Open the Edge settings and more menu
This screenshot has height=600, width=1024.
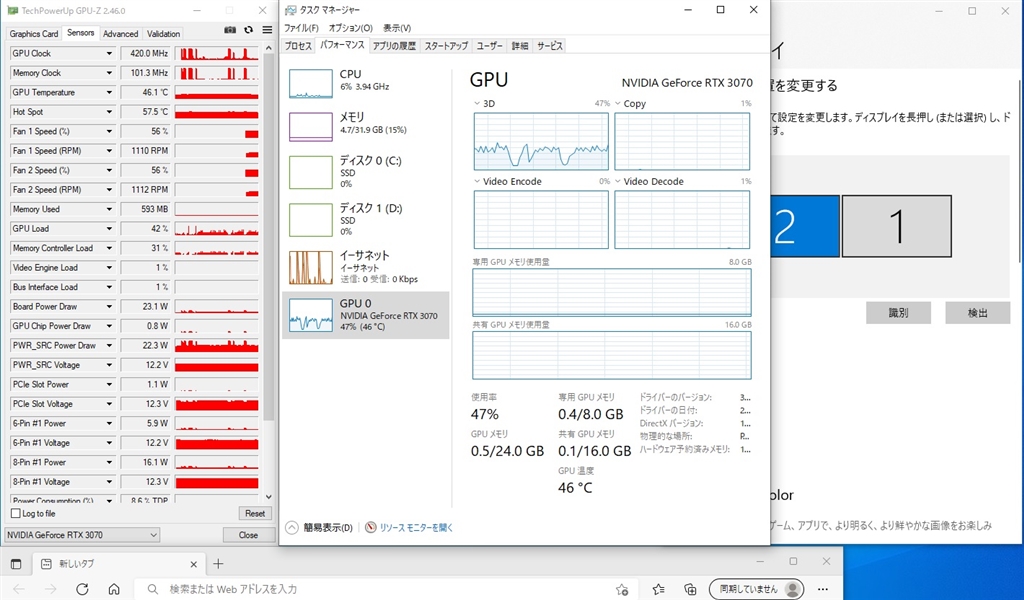click(x=823, y=590)
